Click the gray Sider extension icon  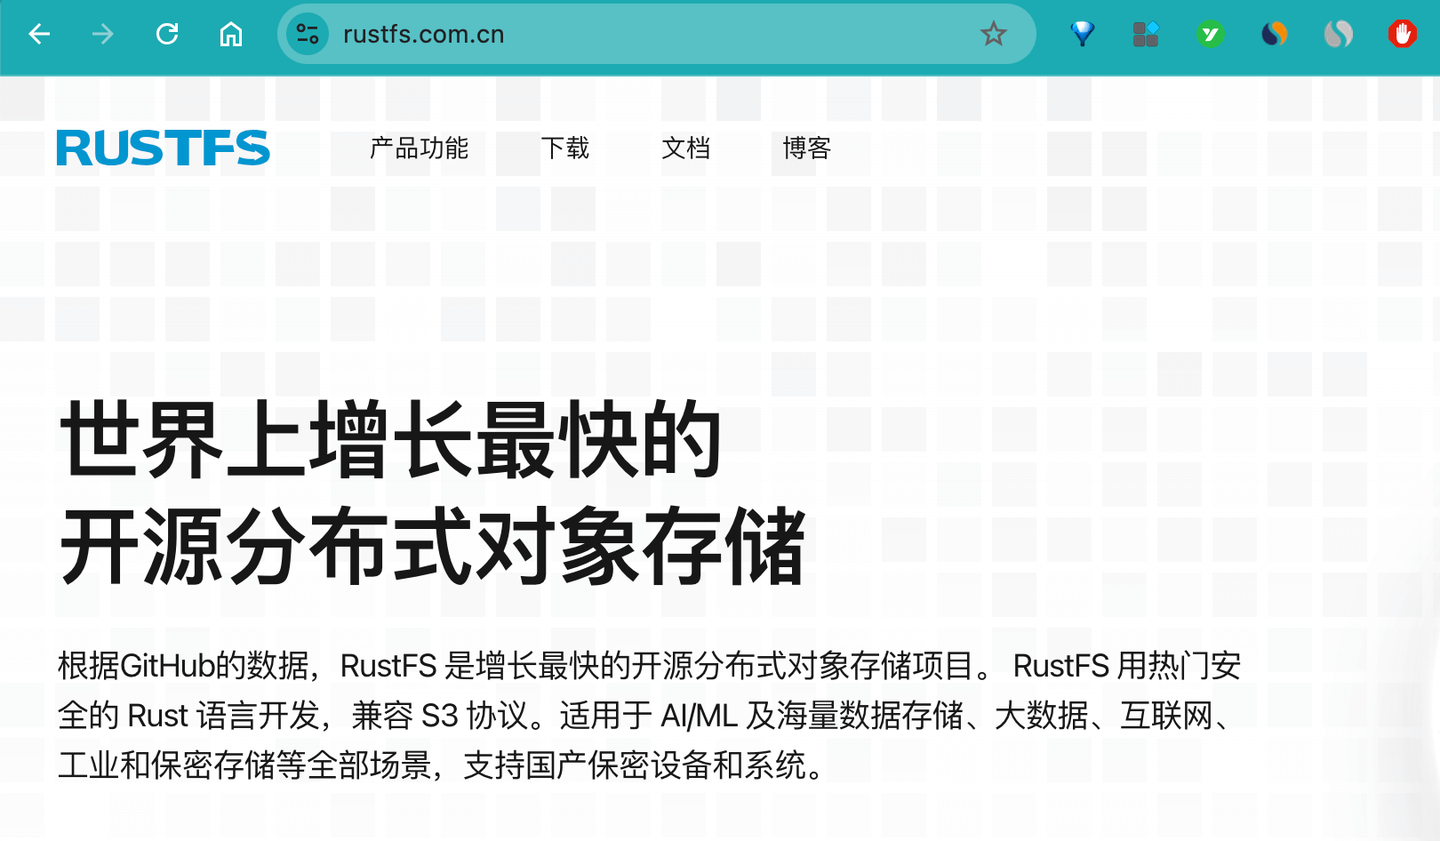pyautogui.click(x=1338, y=33)
